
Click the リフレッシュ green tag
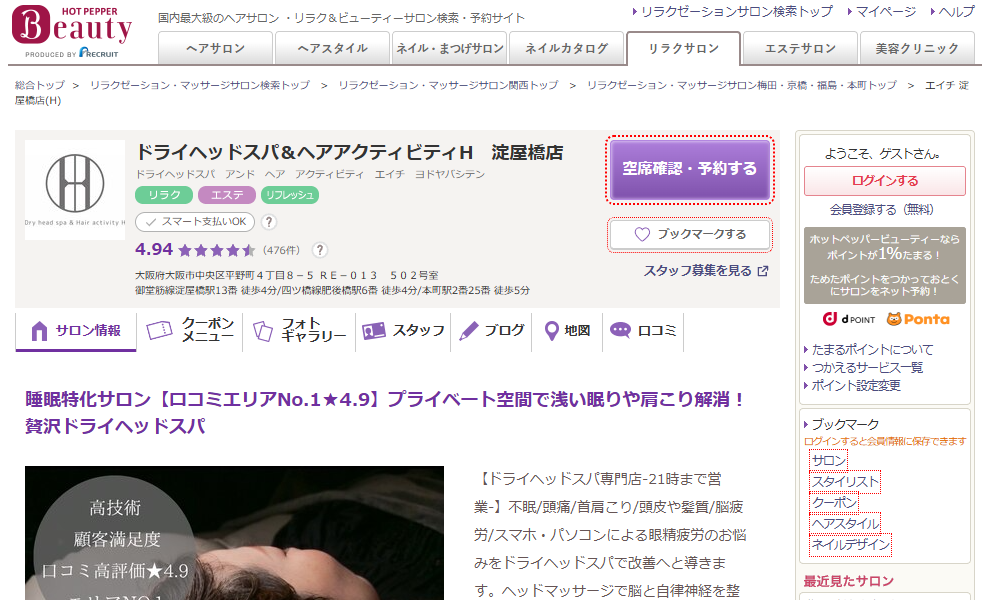coord(290,195)
